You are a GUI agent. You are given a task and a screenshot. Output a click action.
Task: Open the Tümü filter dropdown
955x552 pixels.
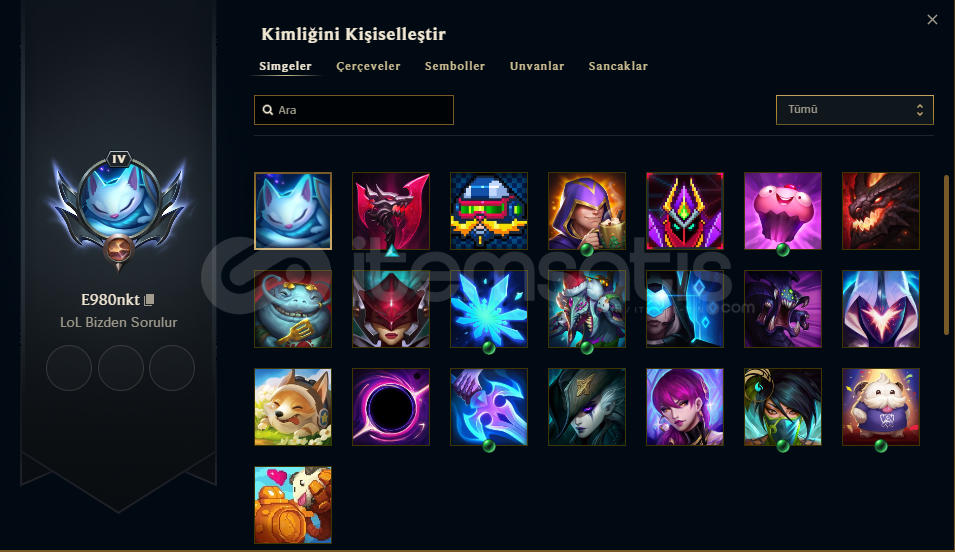pyautogui.click(x=855, y=110)
